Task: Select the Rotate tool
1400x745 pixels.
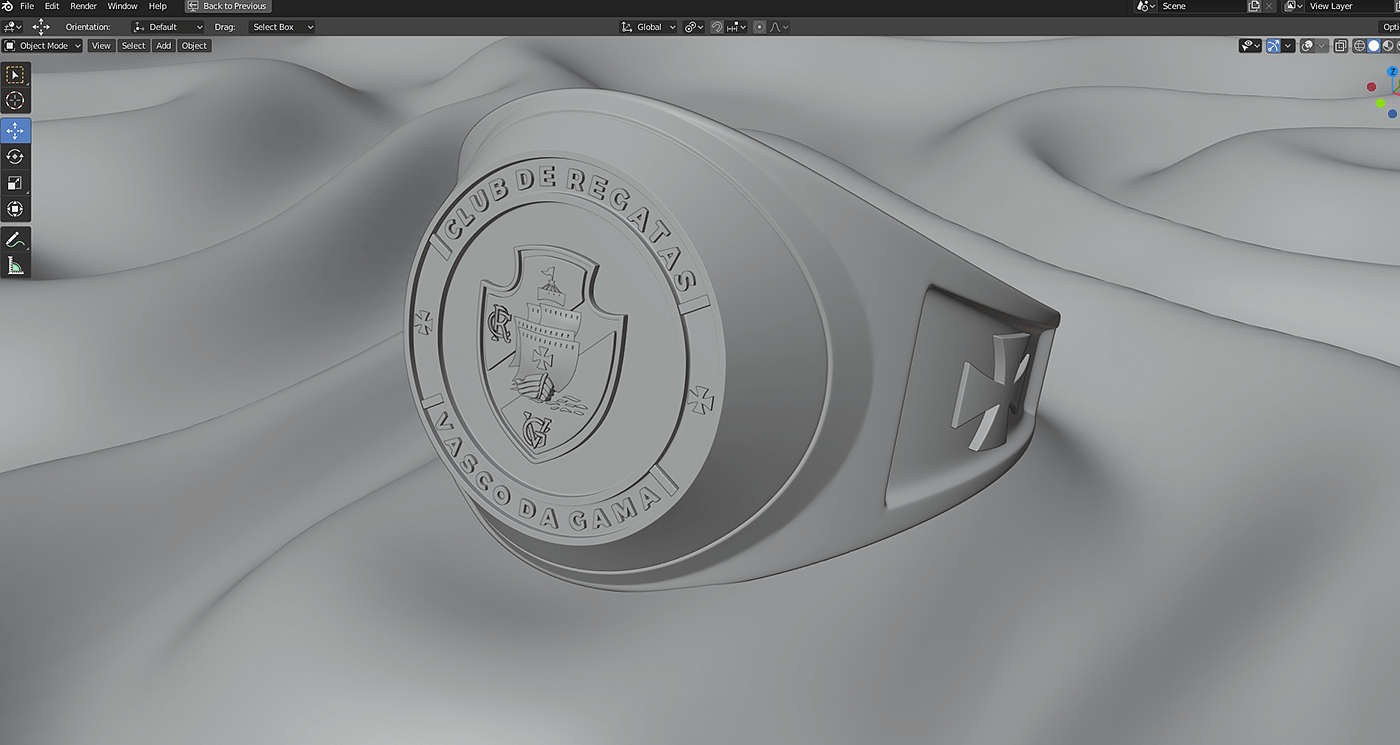Action: click(15, 157)
